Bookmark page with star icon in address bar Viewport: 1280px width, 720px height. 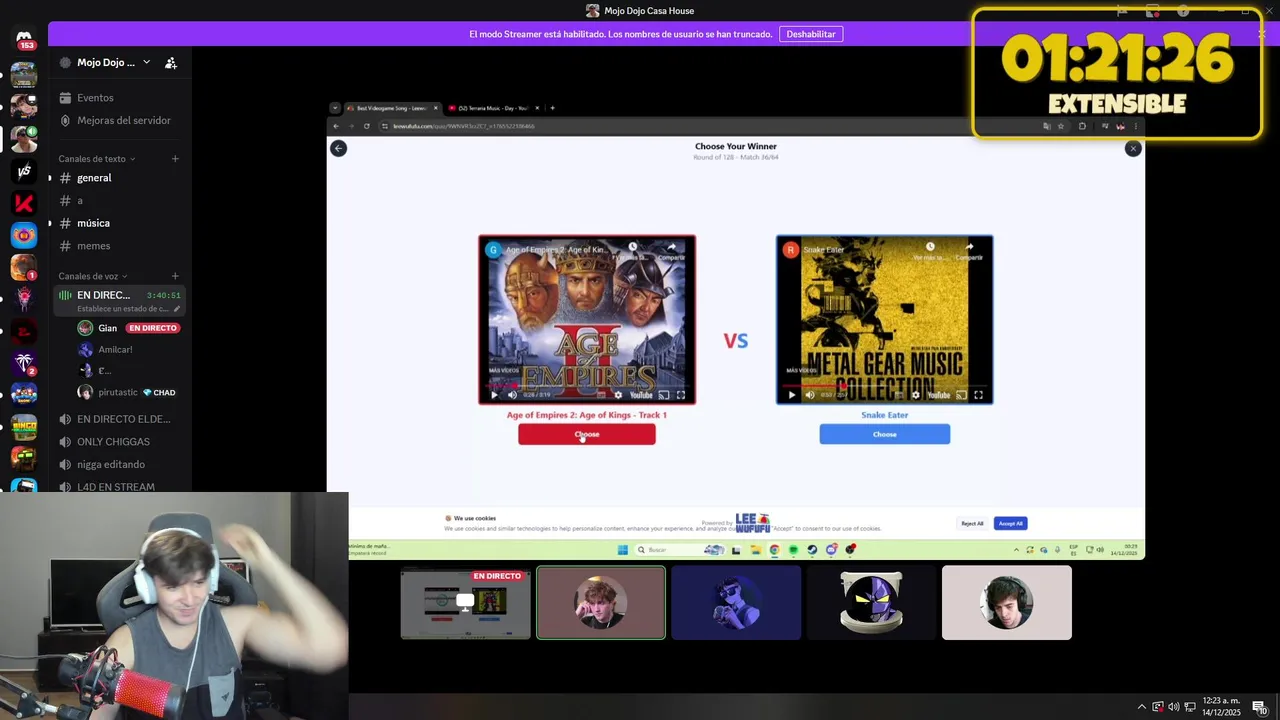click(x=1061, y=126)
